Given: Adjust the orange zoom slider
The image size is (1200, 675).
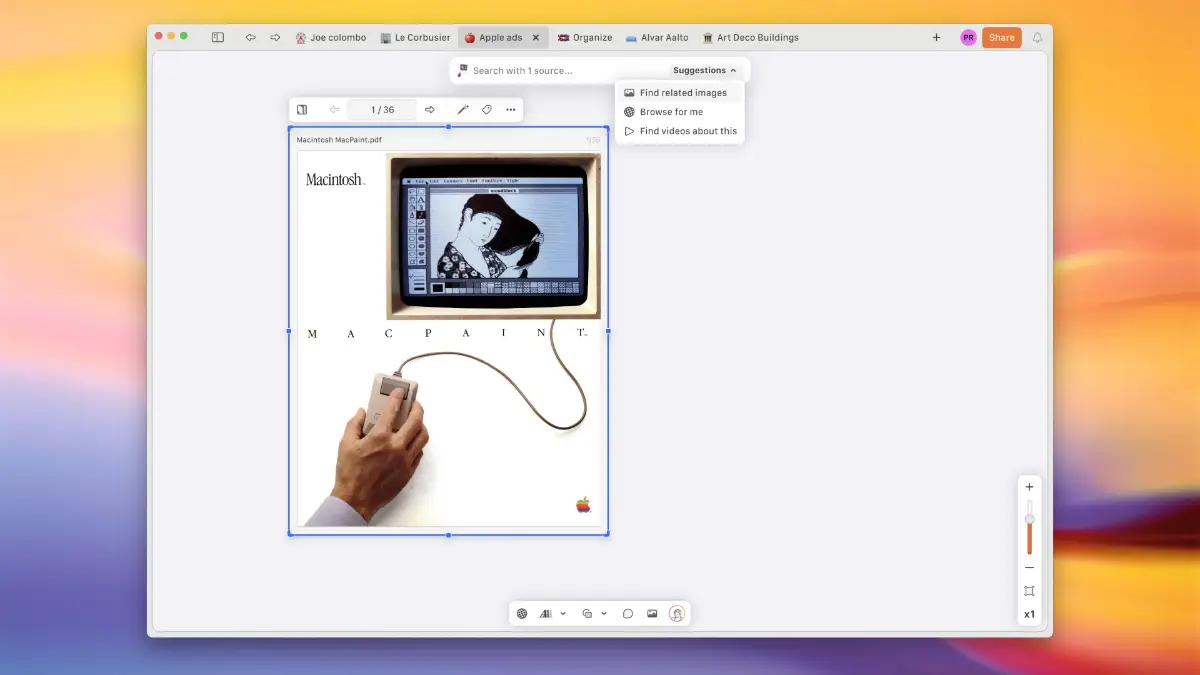Looking at the screenshot, I should click(x=1029, y=535).
